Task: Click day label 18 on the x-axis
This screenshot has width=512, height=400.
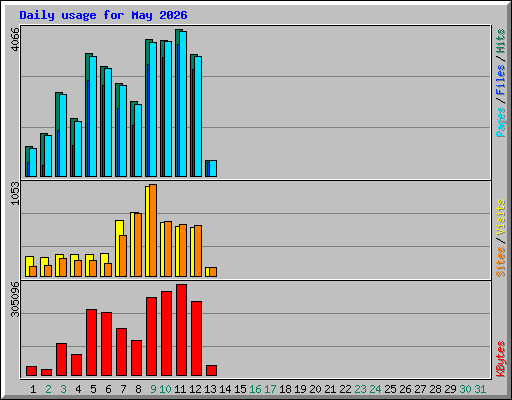Action: (x=285, y=389)
